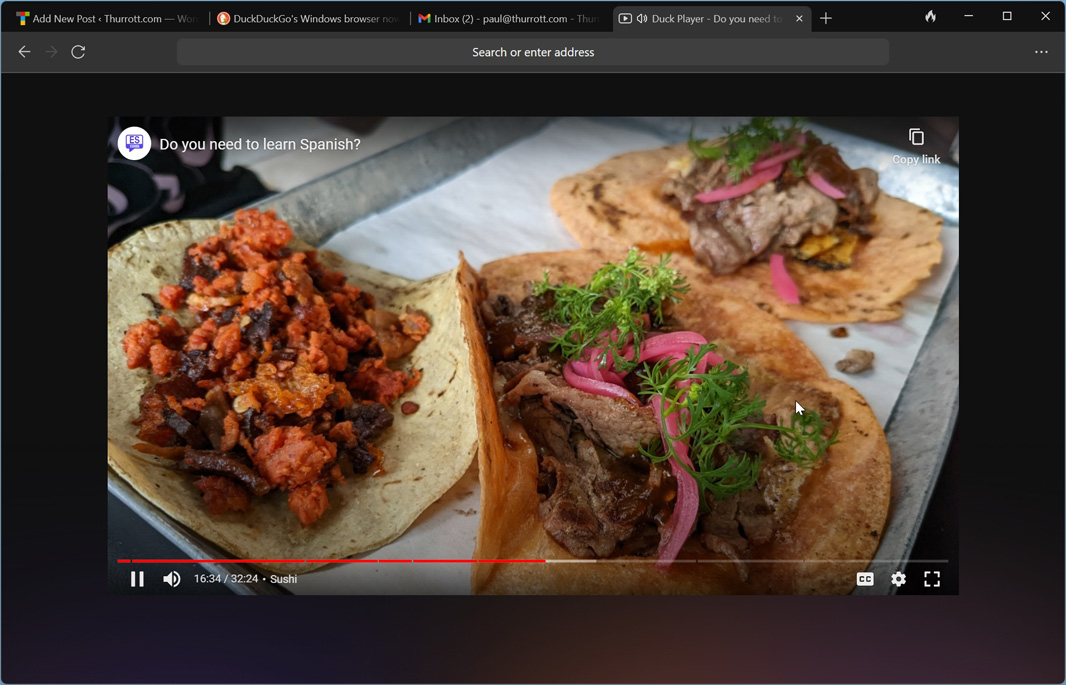Close the Duck Player tab
Viewport: 1066px width, 685px height.
[799, 18]
